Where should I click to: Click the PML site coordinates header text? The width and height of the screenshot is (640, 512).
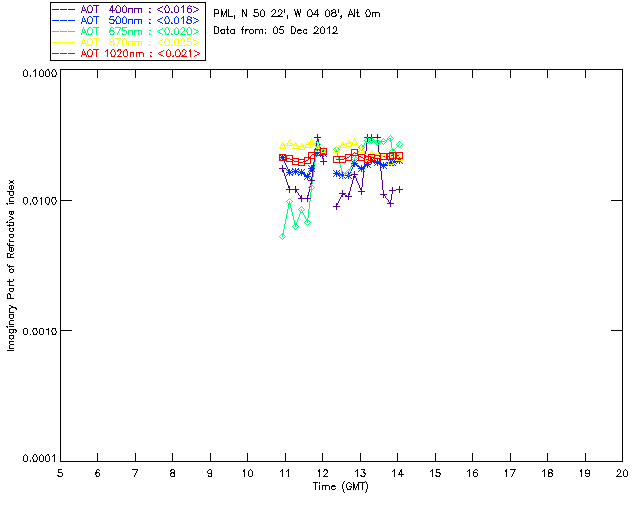tap(297, 14)
